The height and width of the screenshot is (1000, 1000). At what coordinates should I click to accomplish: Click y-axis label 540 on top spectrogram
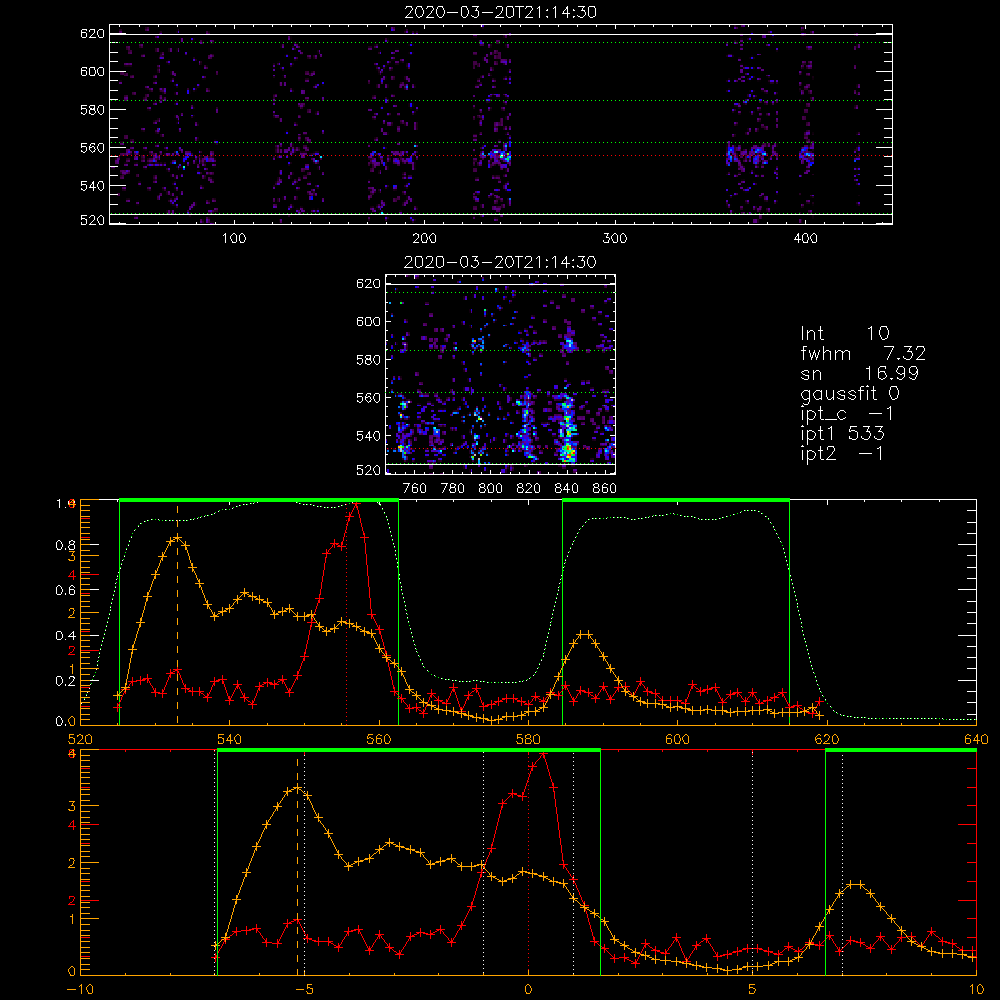click(92, 186)
